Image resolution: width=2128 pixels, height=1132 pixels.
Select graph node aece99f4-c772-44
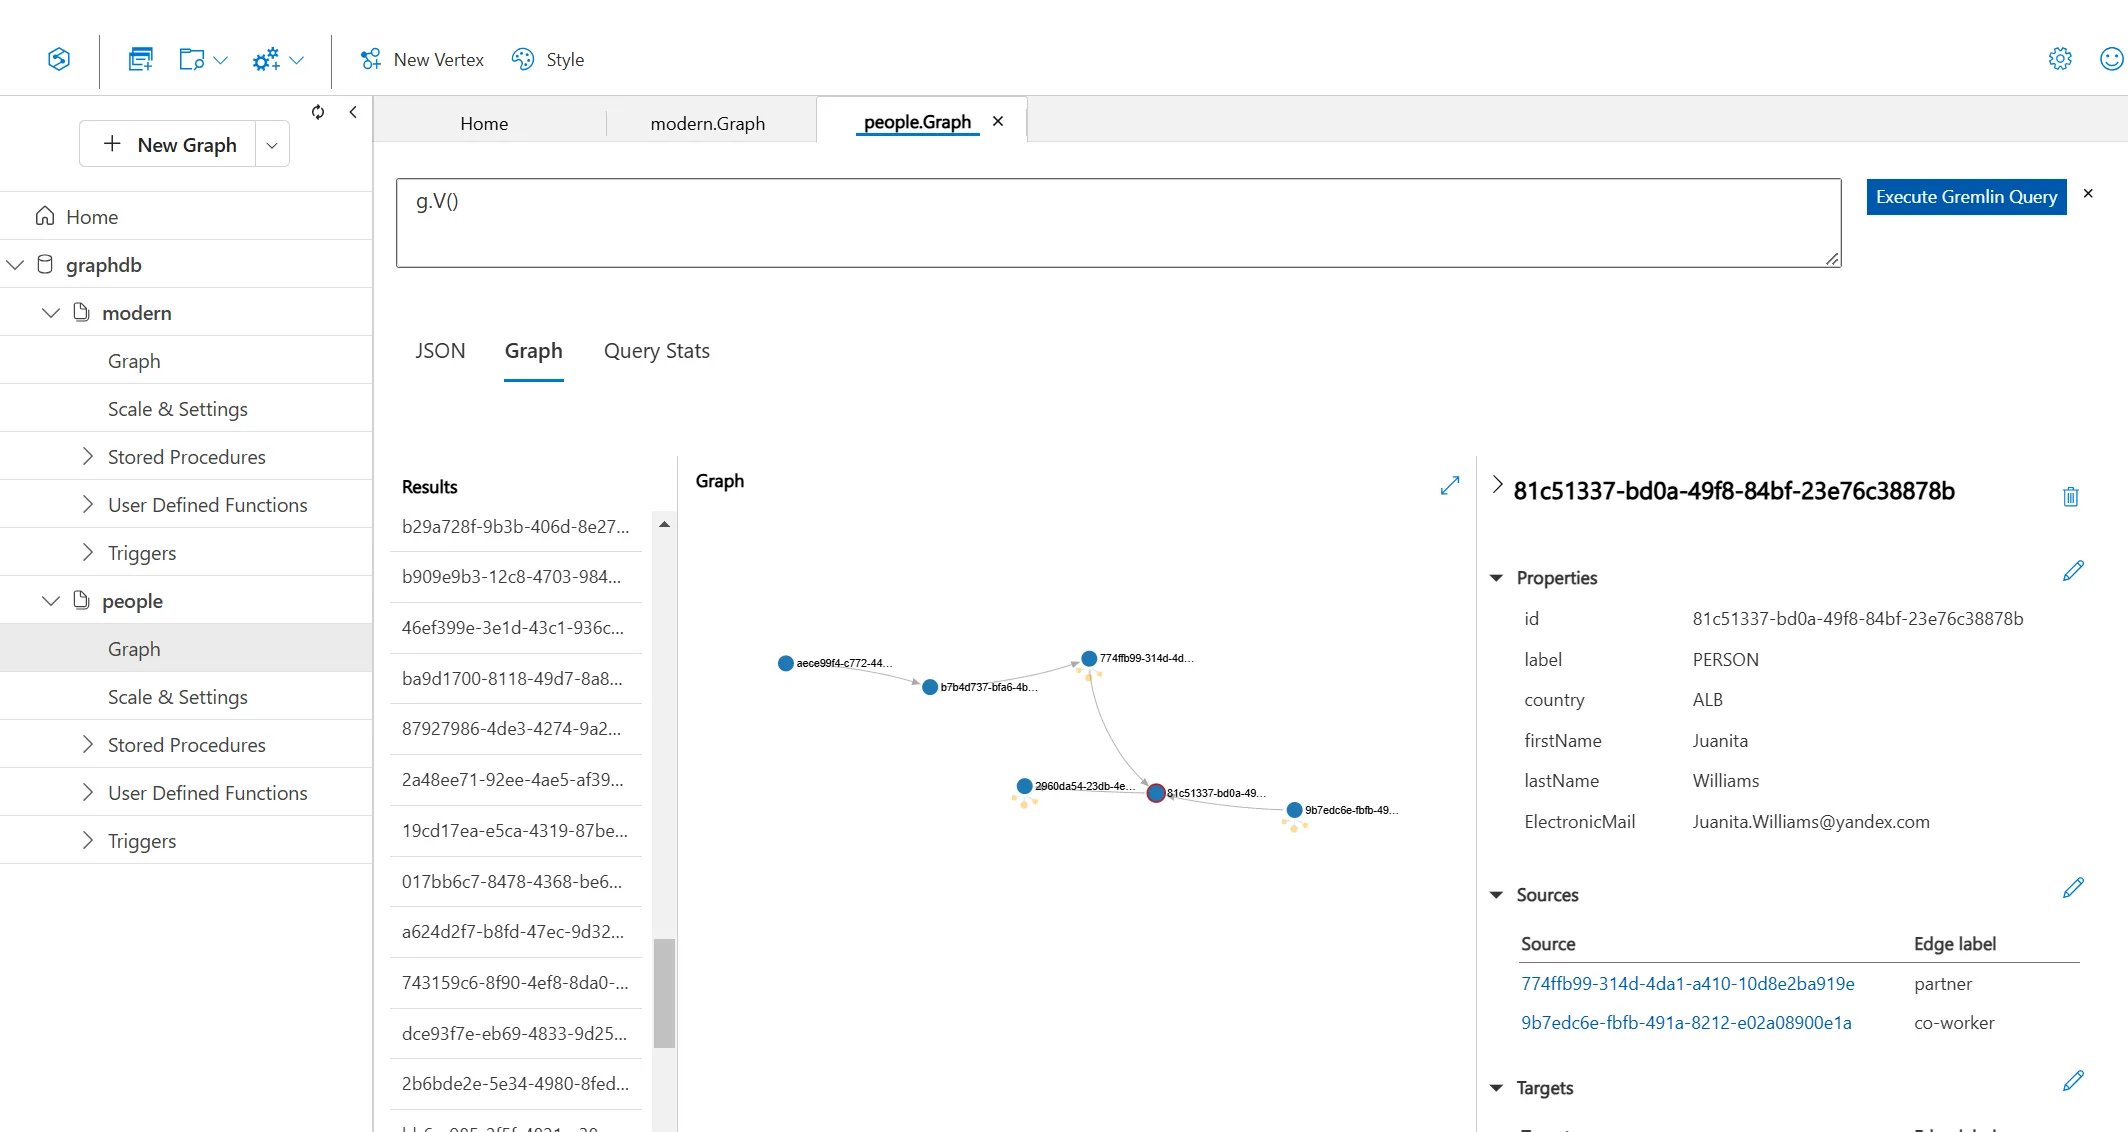(786, 663)
